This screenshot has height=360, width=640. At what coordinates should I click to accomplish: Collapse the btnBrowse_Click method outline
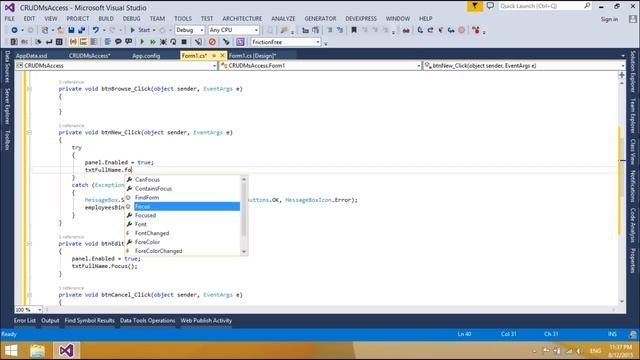(29, 89)
